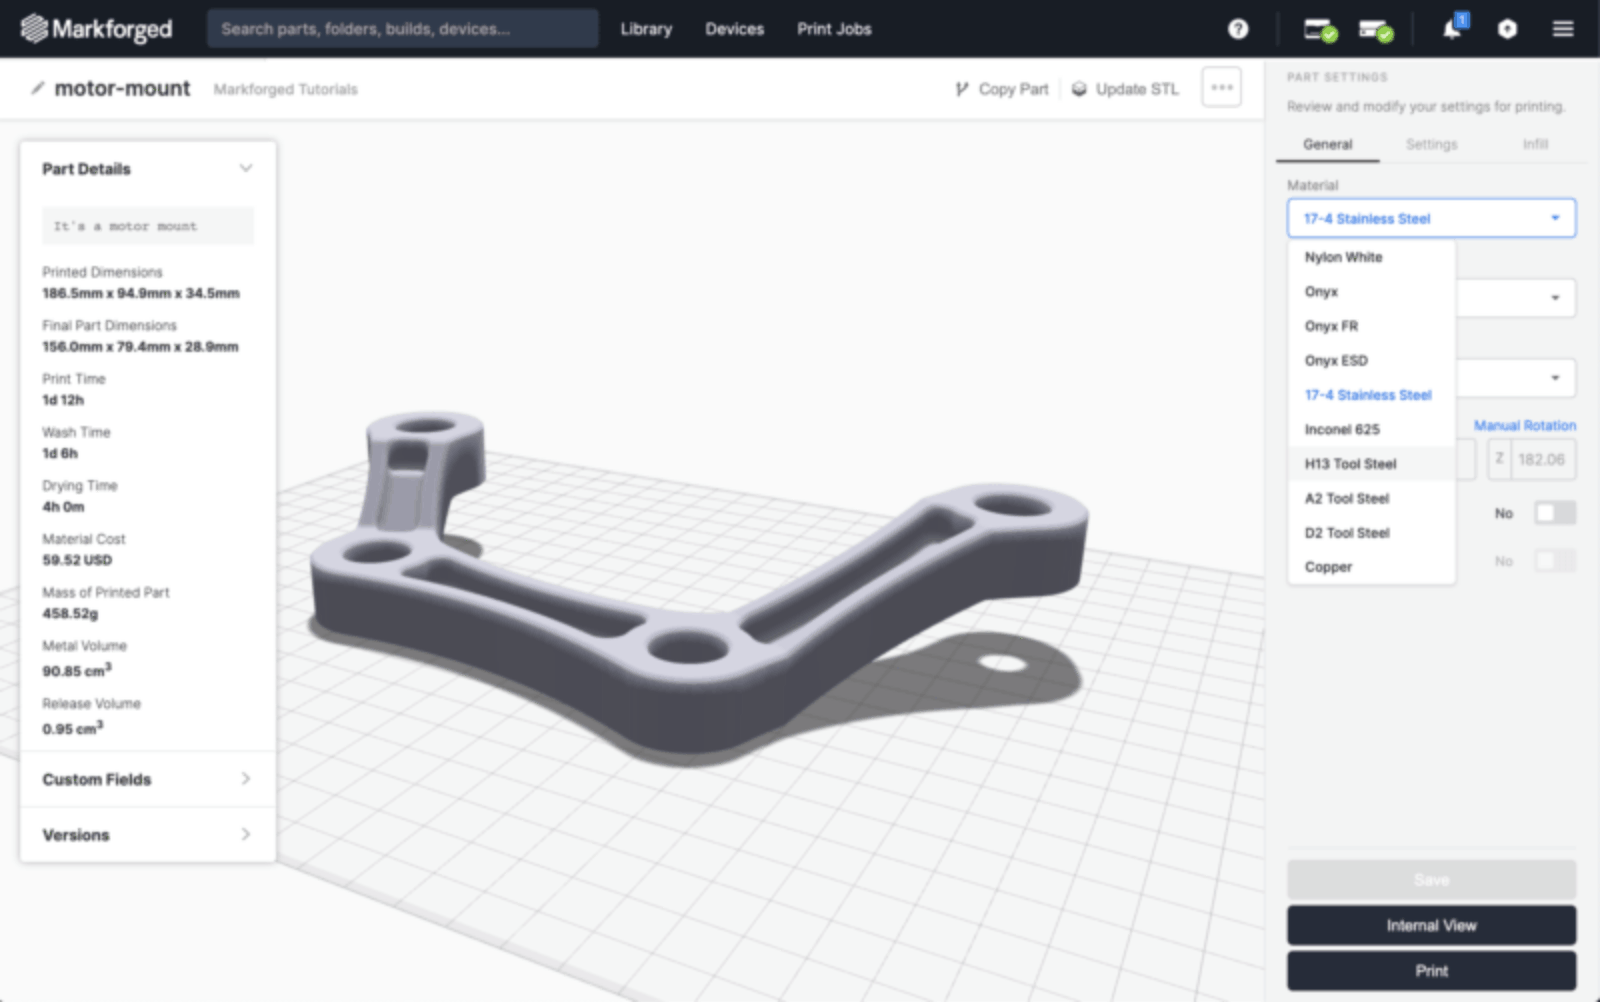The height and width of the screenshot is (1002, 1600).
Task: Click the Internal View button
Action: pyautogui.click(x=1431, y=925)
